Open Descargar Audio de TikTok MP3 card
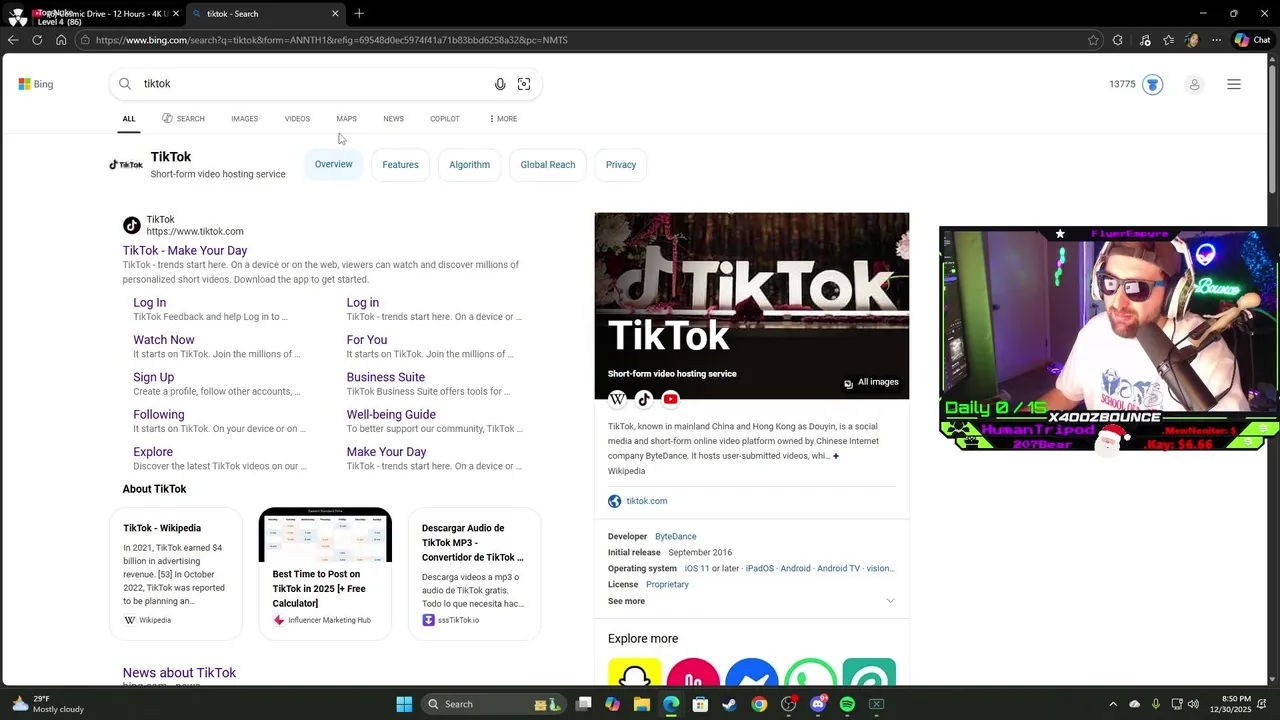Viewport: 1280px width, 720px height. click(474, 574)
